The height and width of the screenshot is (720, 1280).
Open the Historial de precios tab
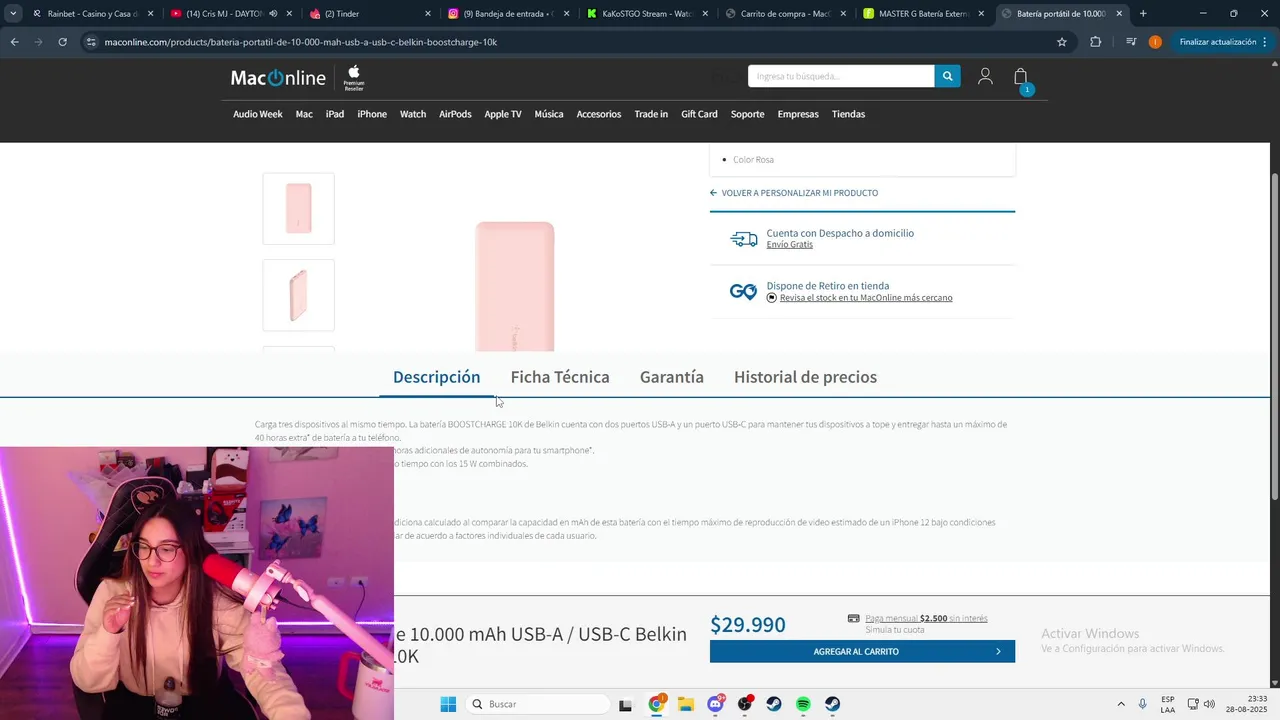coord(805,377)
